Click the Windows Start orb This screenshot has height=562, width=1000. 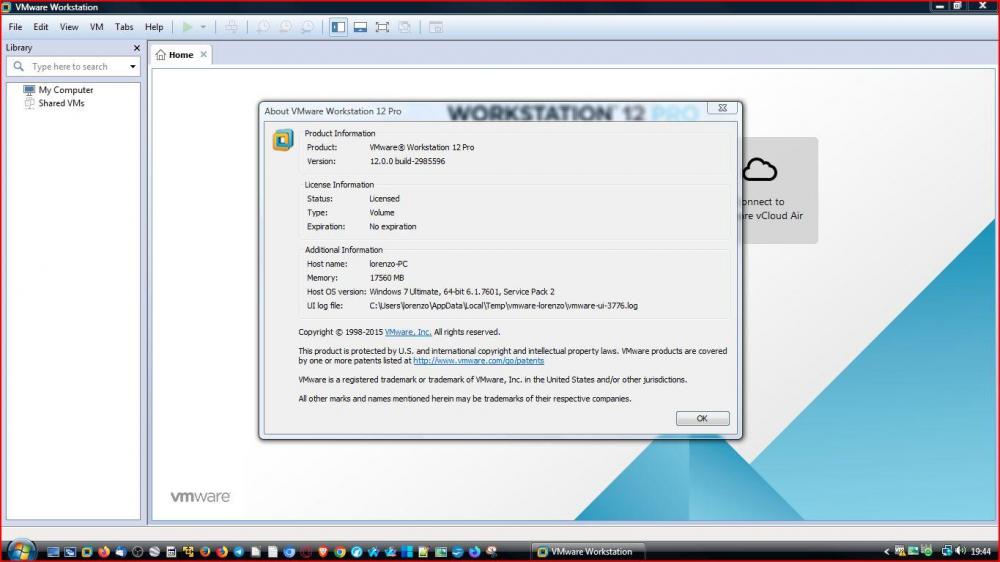21,551
